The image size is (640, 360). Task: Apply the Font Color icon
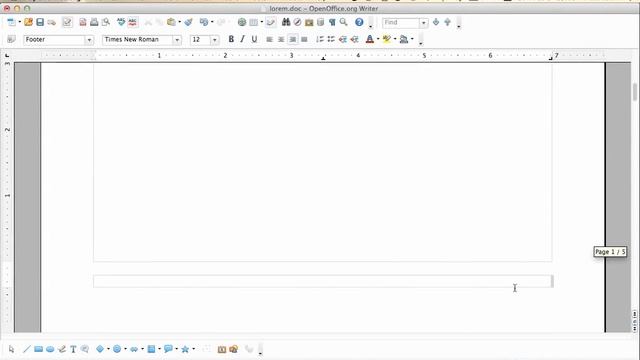tap(370, 39)
